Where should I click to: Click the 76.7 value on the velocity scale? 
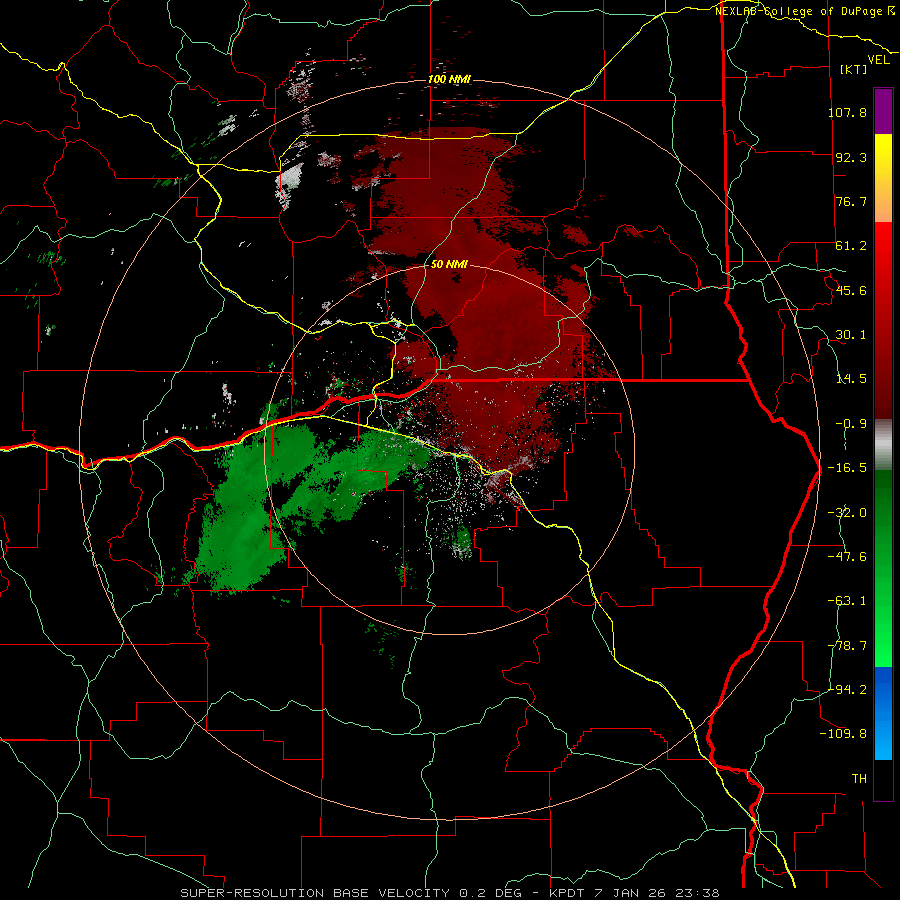coord(851,201)
